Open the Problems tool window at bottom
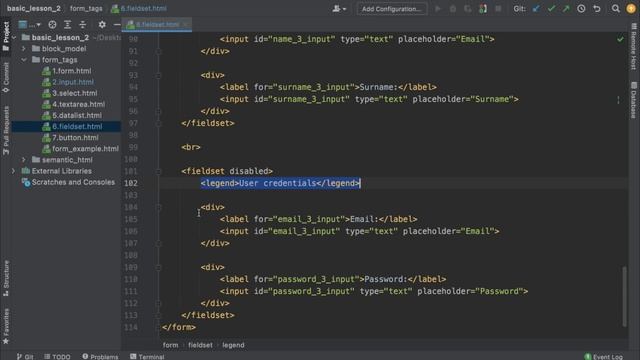 (x=100, y=356)
